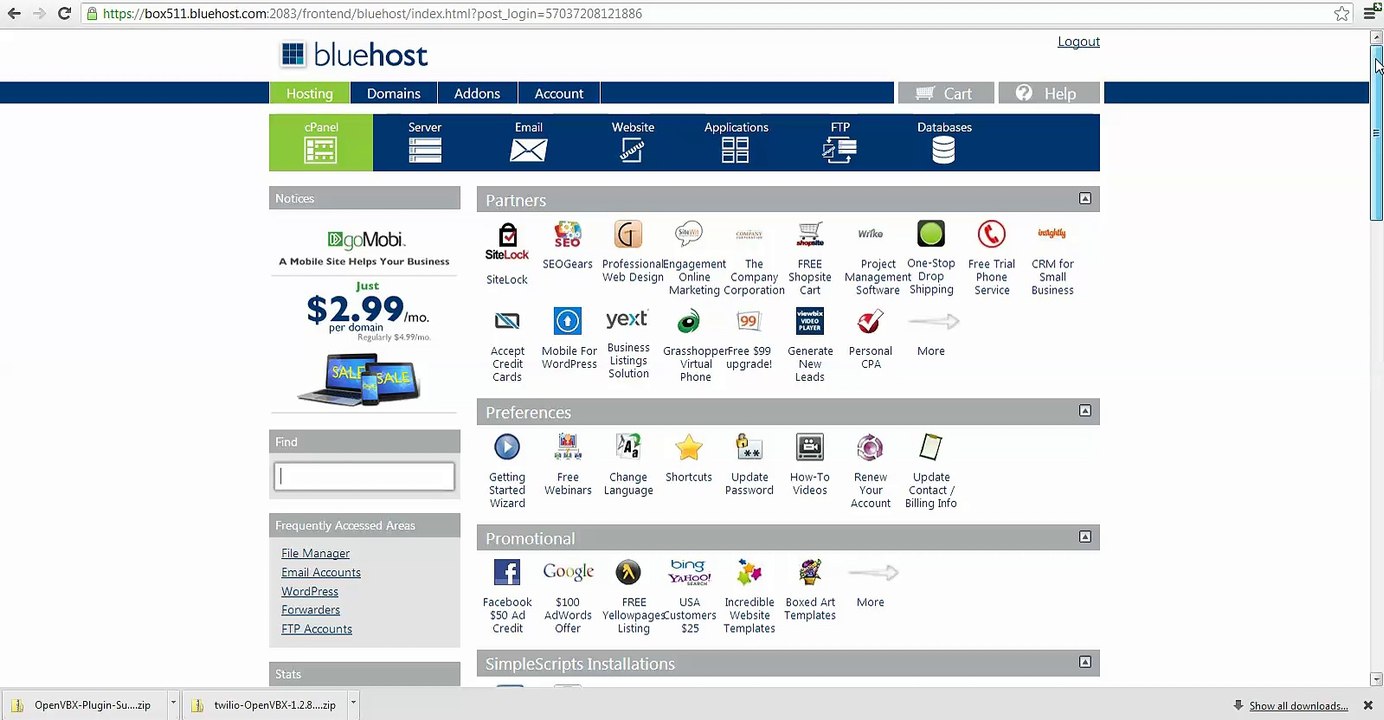Open Project Management Software icon
This screenshot has width=1384, height=720.
870,235
